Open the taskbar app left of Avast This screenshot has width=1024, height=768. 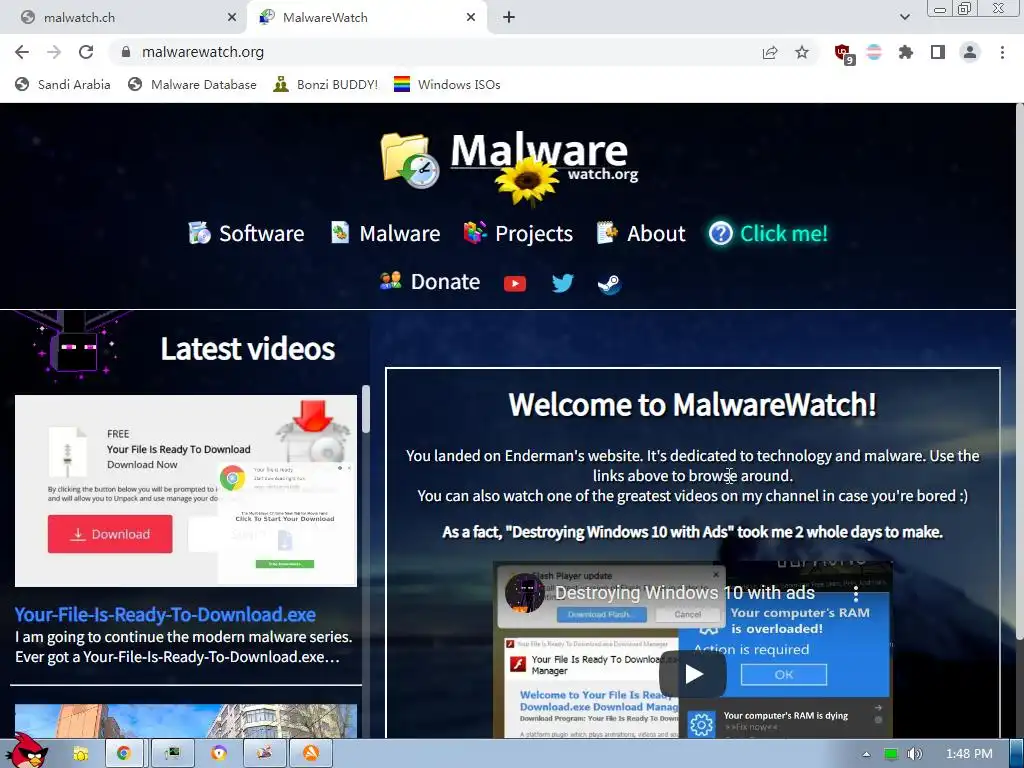click(264, 754)
